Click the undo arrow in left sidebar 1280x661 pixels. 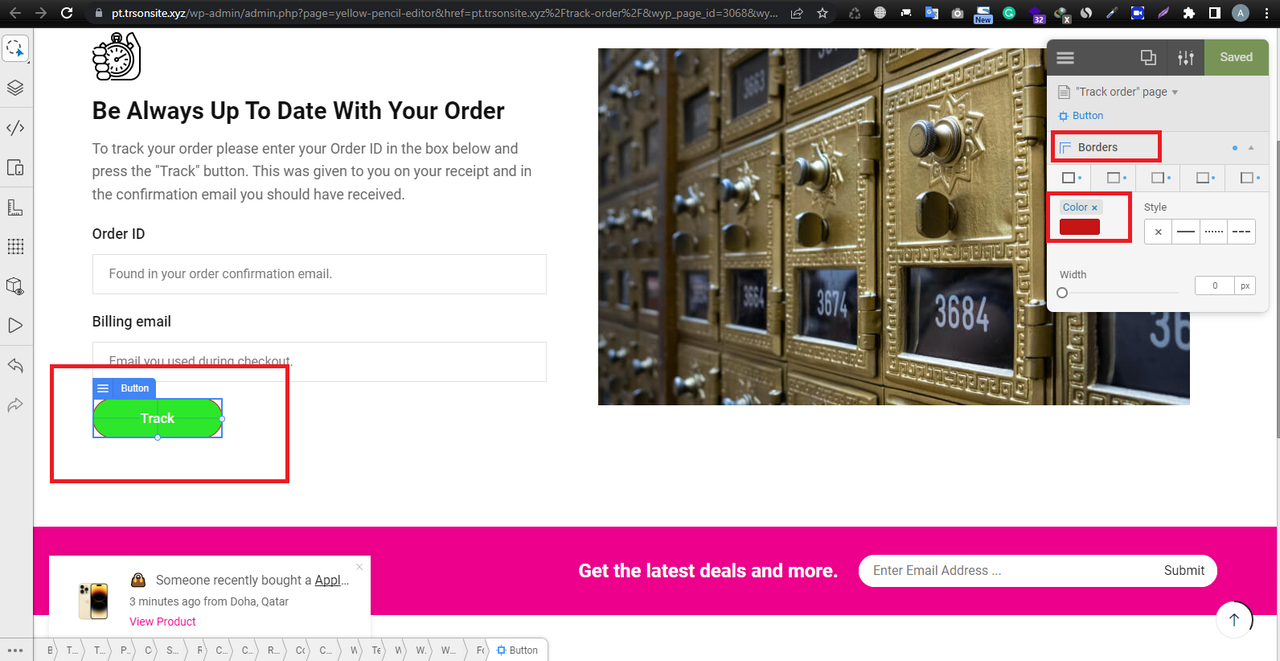[x=15, y=365]
